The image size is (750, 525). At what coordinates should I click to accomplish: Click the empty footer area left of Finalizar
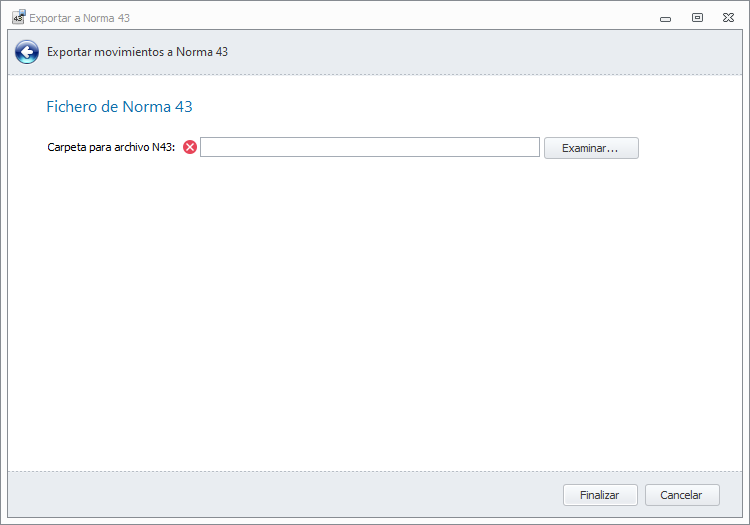[x=280, y=495]
